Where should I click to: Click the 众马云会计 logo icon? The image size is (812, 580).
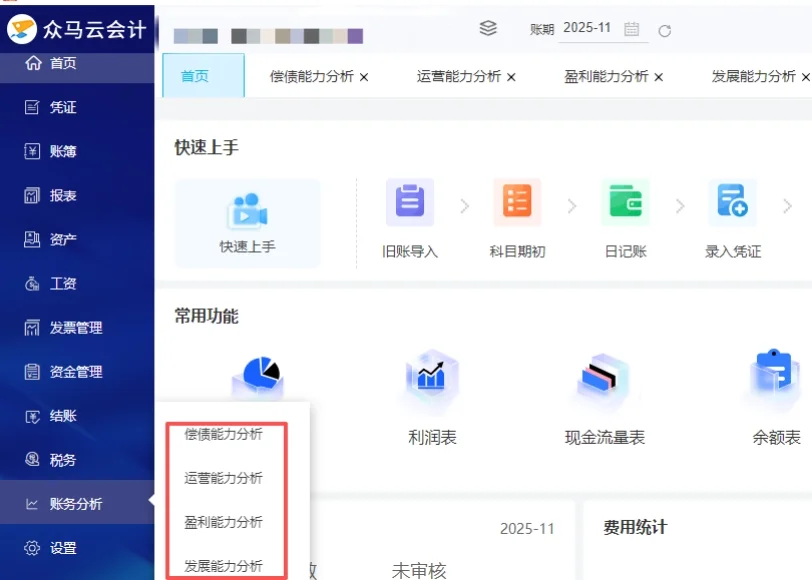click(x=22, y=29)
